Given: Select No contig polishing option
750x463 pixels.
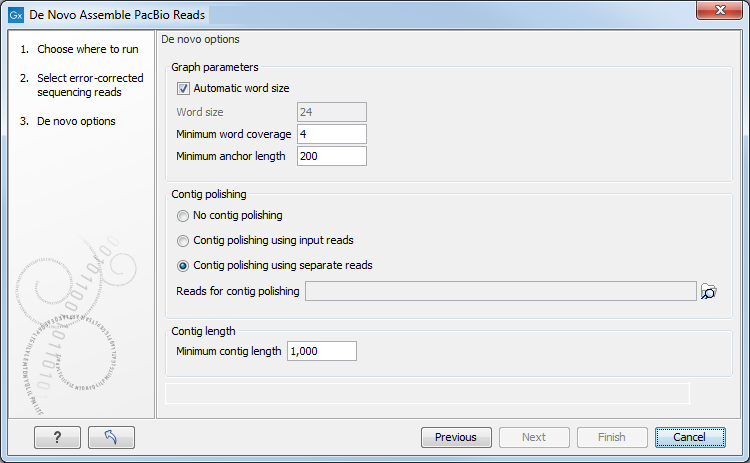Looking at the screenshot, I should [183, 216].
